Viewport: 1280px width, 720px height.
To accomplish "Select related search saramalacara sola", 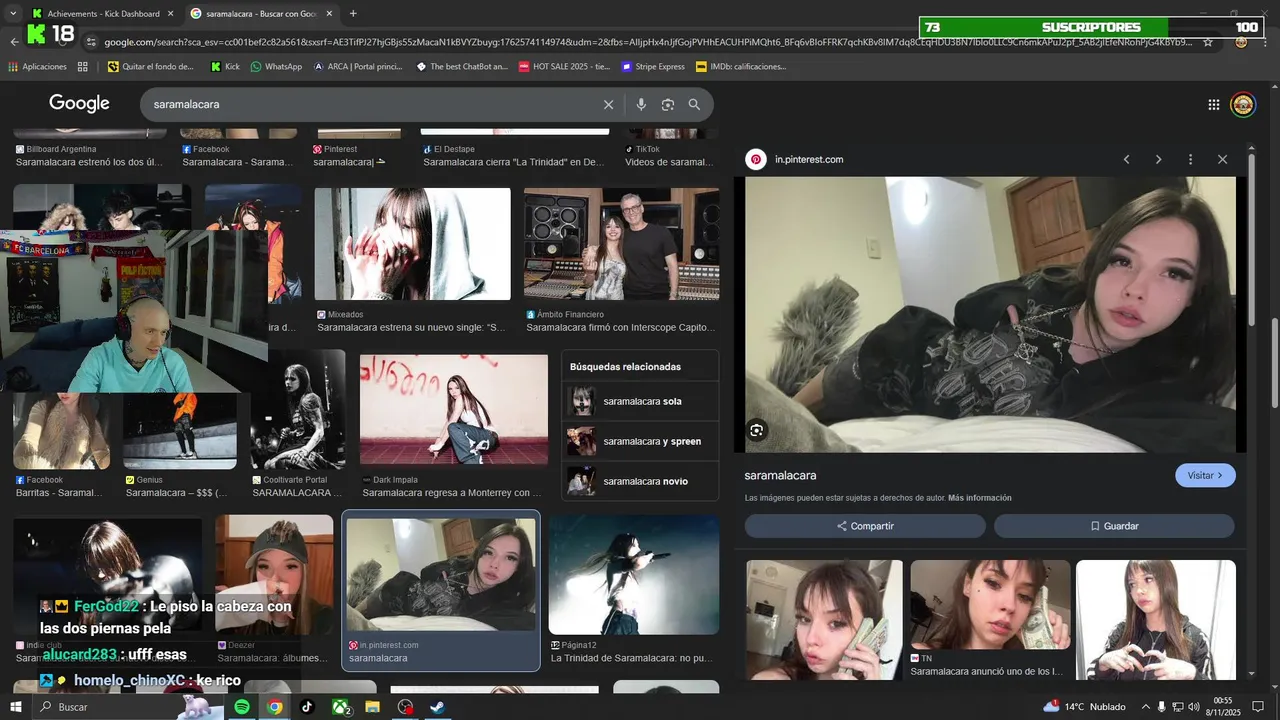I will 640,401.
